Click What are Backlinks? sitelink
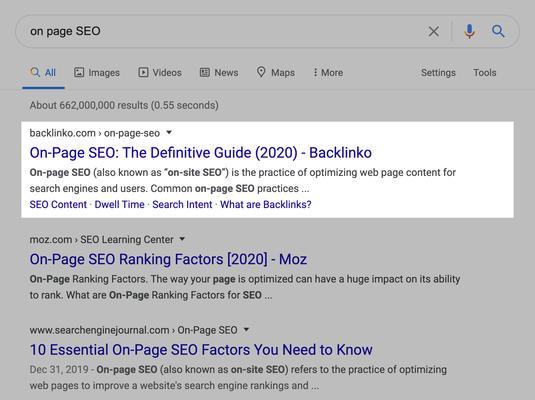The width and height of the screenshot is (535, 400). click(266, 204)
